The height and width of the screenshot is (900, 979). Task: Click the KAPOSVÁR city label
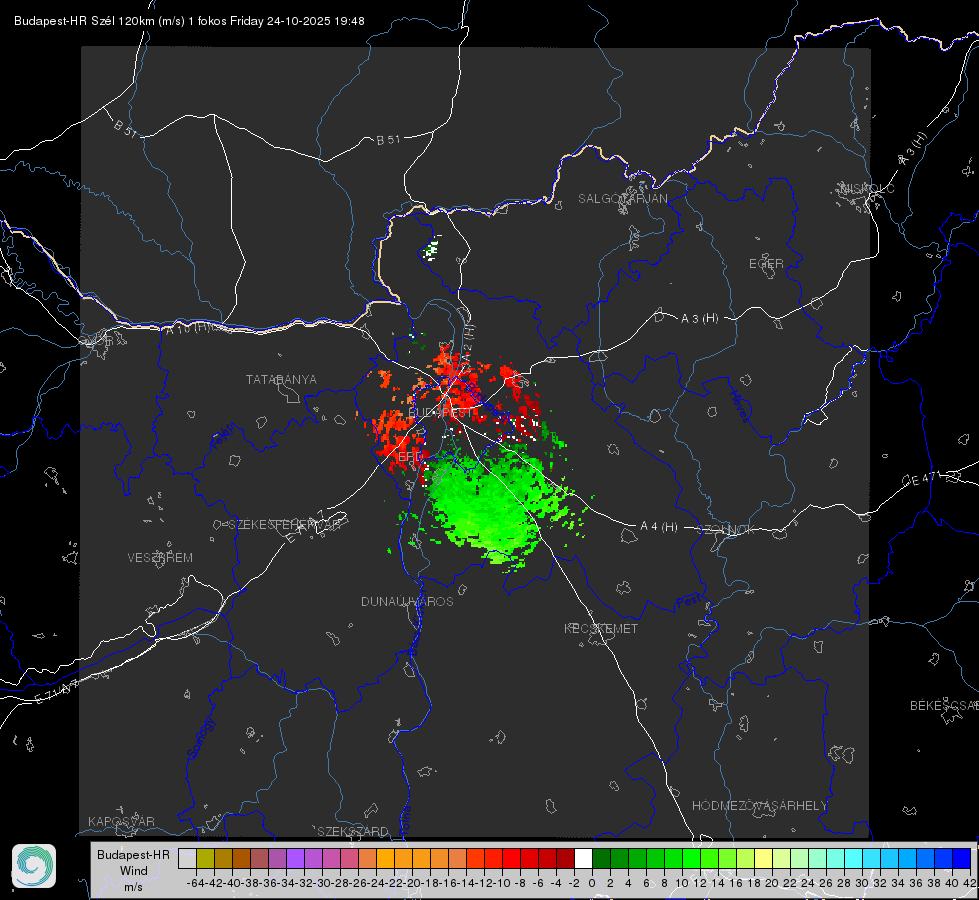tap(121, 821)
